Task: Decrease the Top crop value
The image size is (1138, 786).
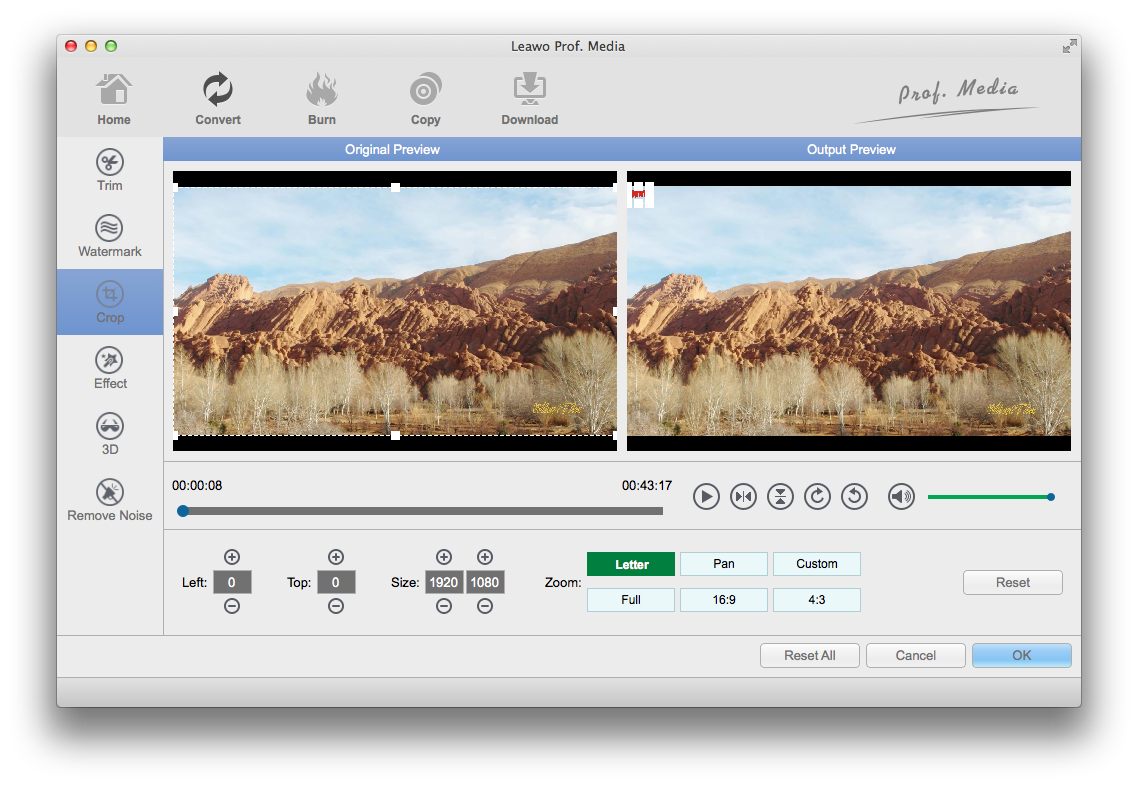Action: (336, 606)
